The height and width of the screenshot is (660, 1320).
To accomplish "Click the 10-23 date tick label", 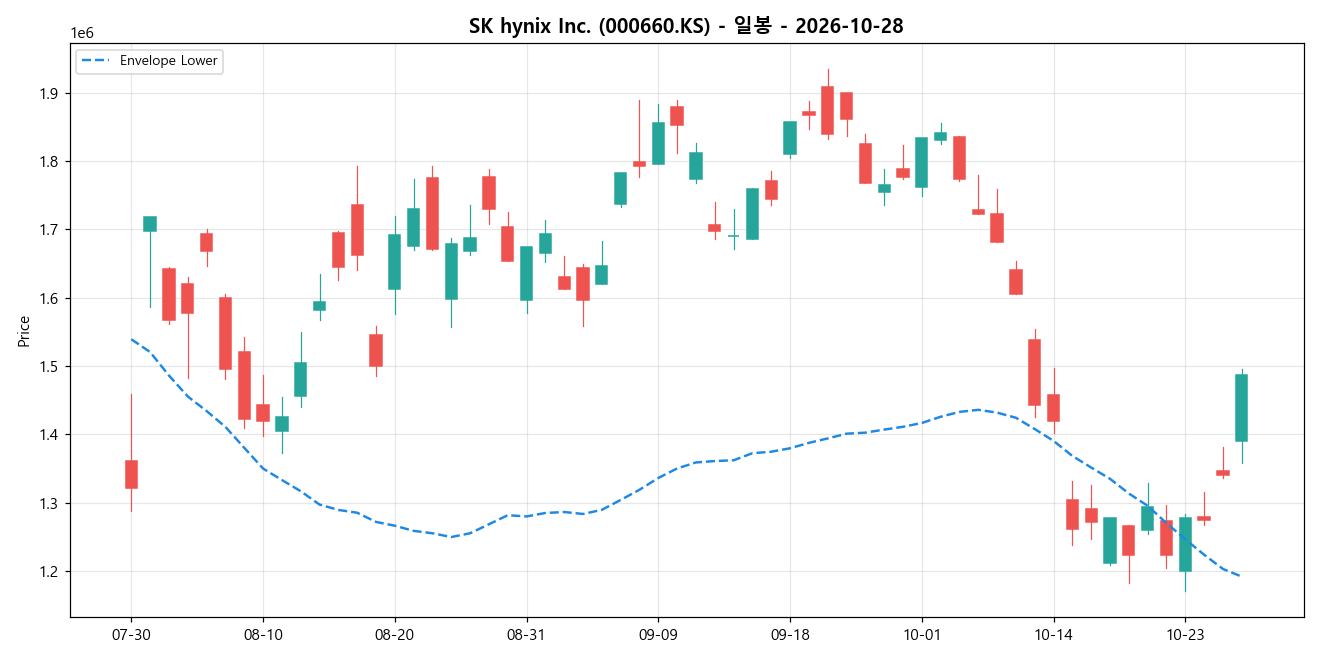I will click(1185, 633).
